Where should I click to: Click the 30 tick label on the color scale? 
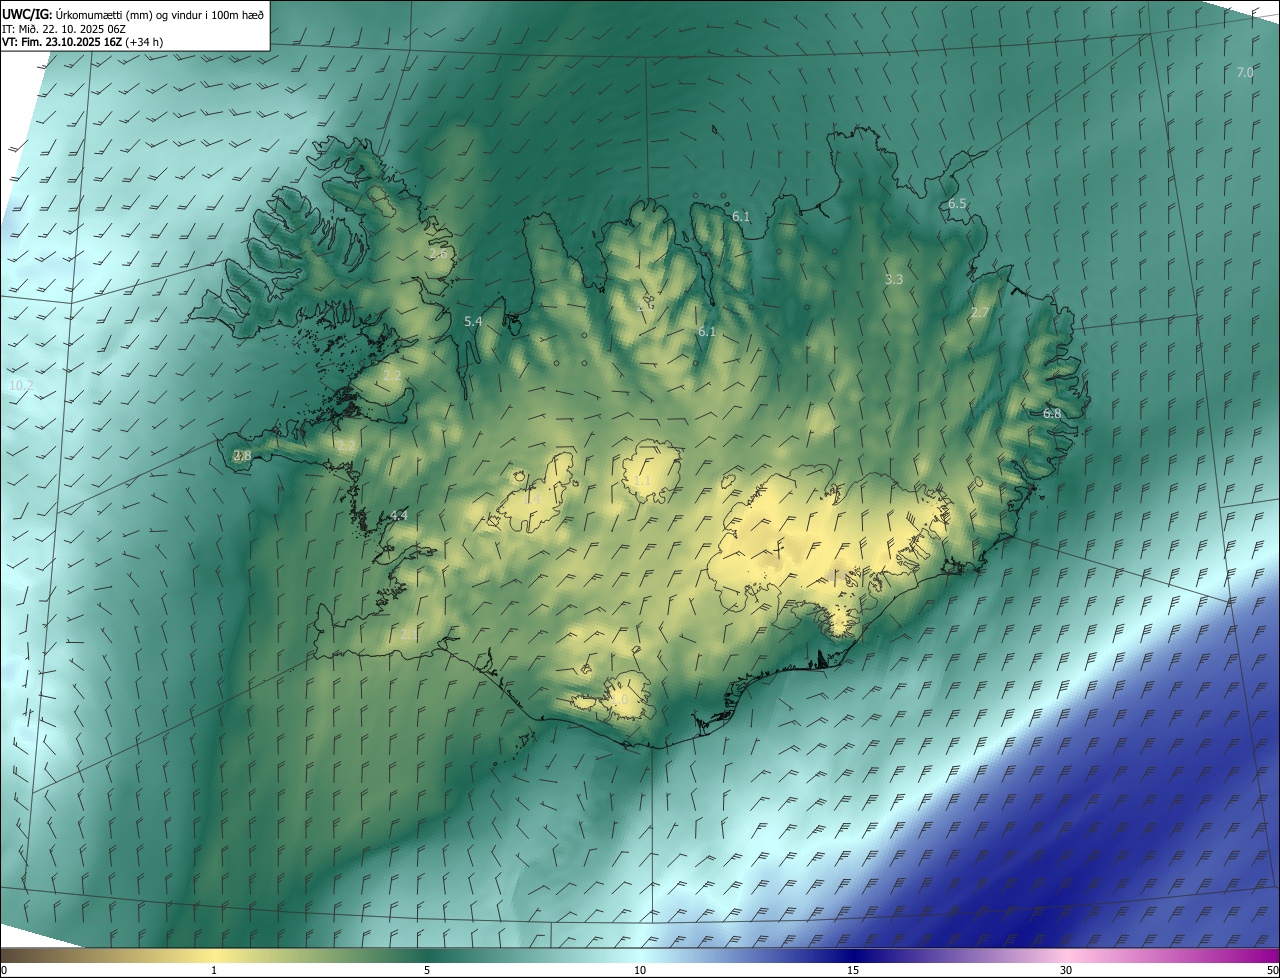pos(1066,970)
